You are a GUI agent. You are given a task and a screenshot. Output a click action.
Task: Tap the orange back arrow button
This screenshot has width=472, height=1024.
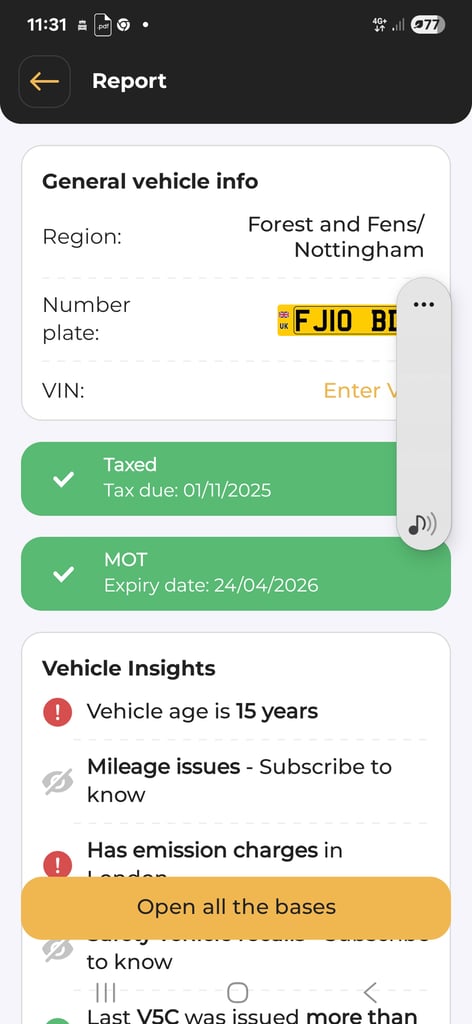[x=44, y=82]
